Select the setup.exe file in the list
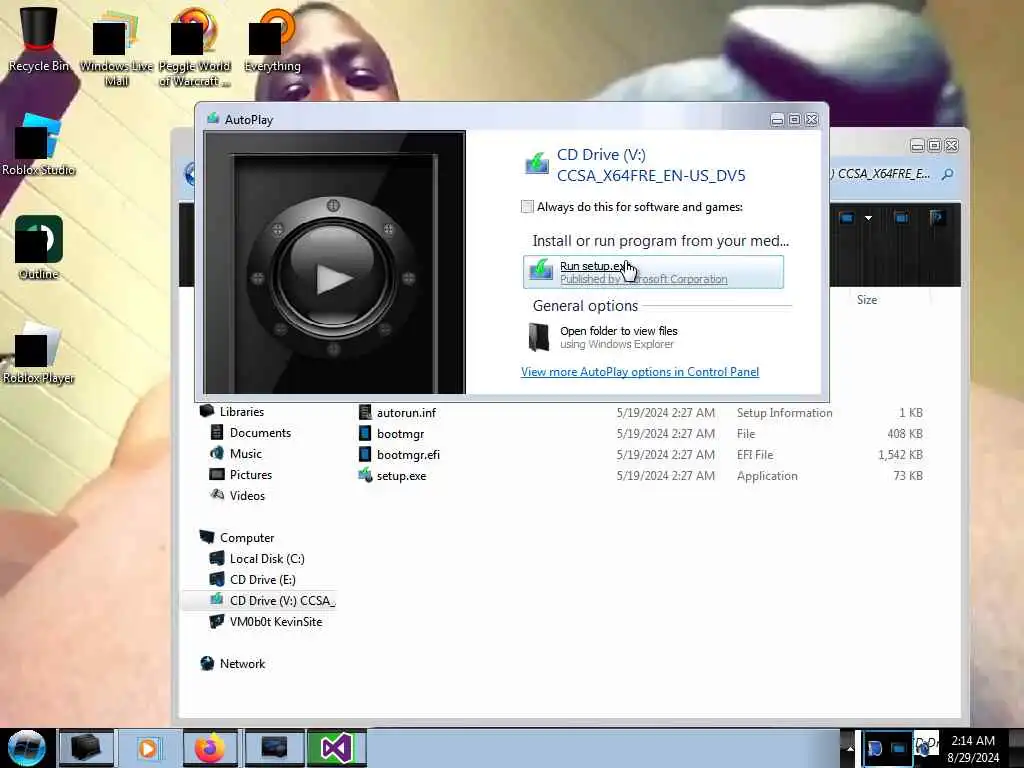The height and width of the screenshot is (768, 1024). tap(401, 475)
